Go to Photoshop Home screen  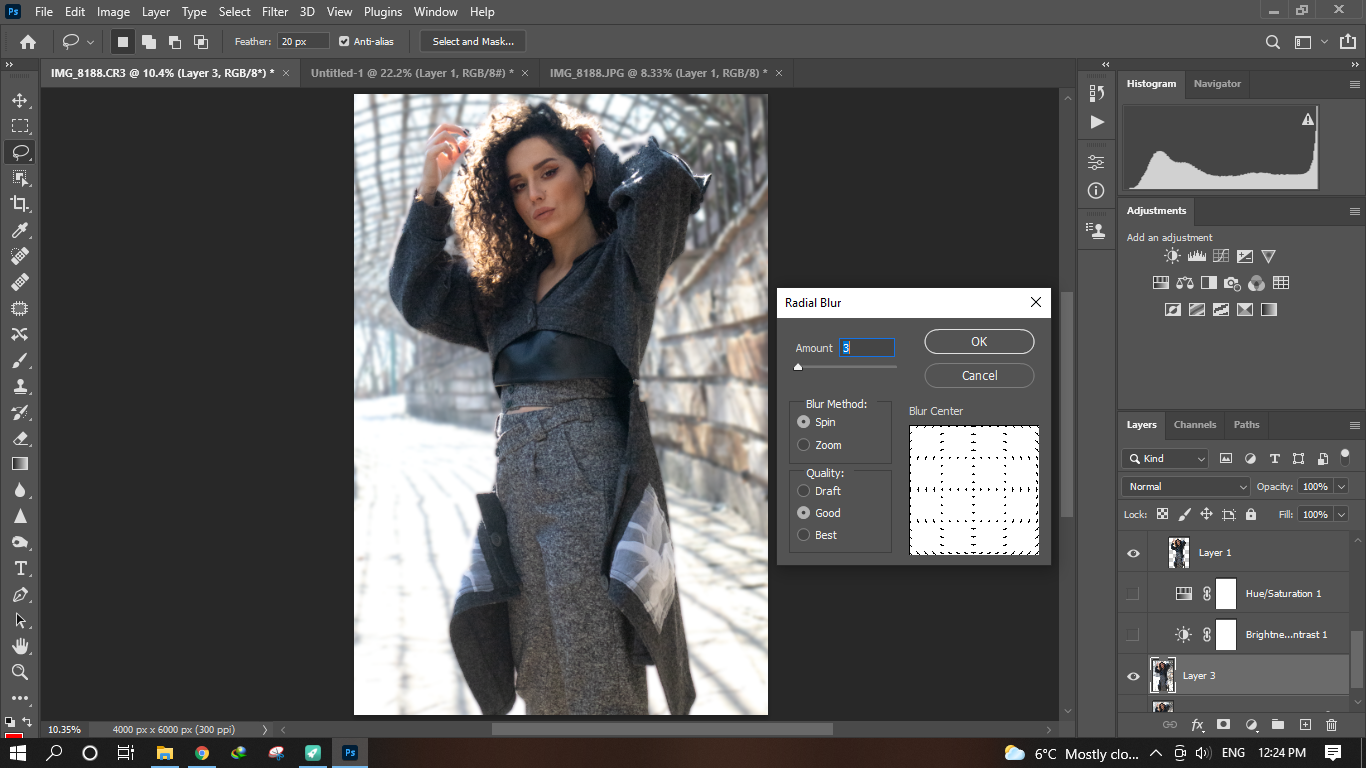pos(28,42)
